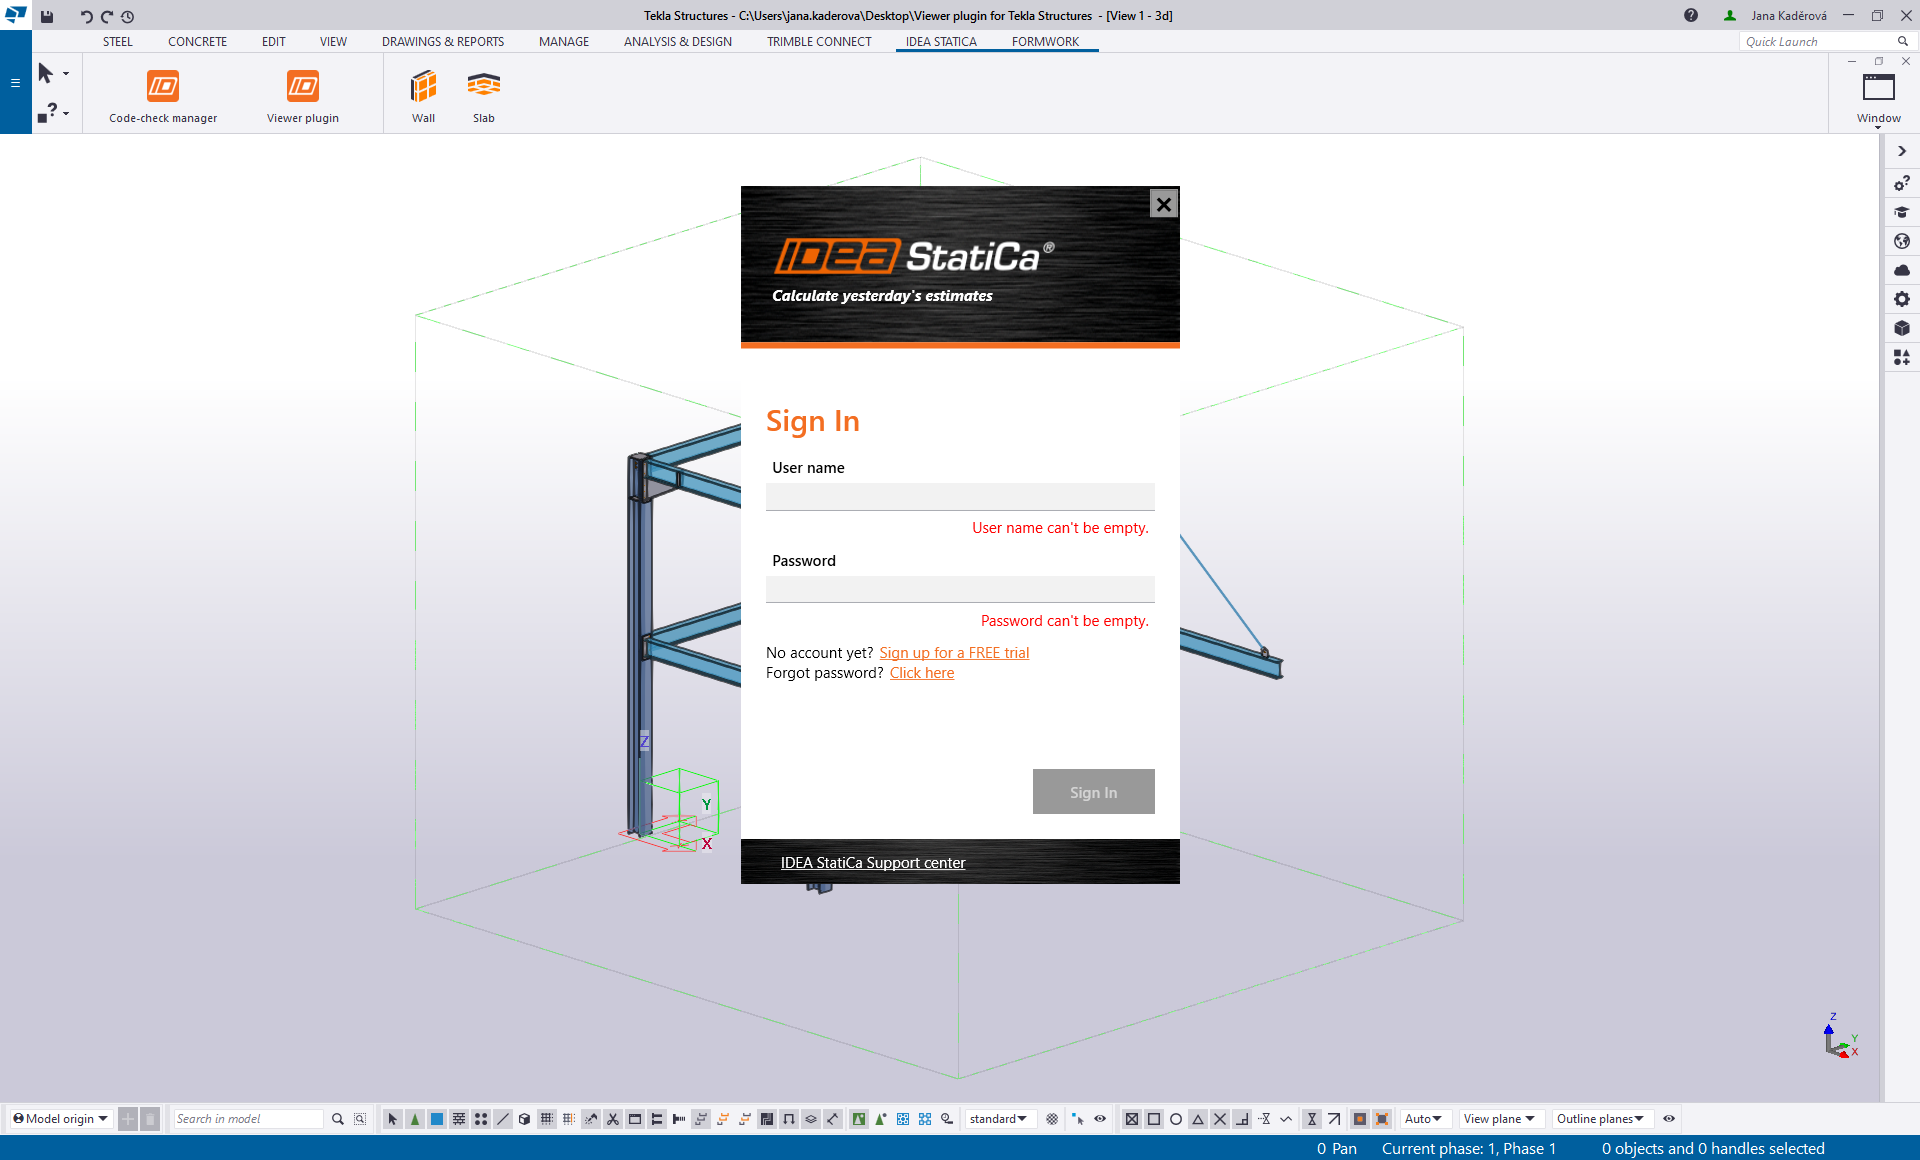Screen dimensions: 1920x1160
Task: Click the Tekla help question mark icon
Action: point(1690,15)
